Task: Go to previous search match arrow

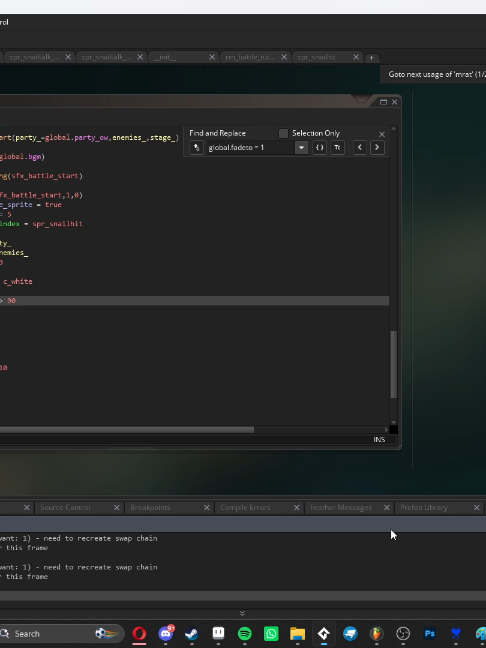Action: (x=360, y=148)
